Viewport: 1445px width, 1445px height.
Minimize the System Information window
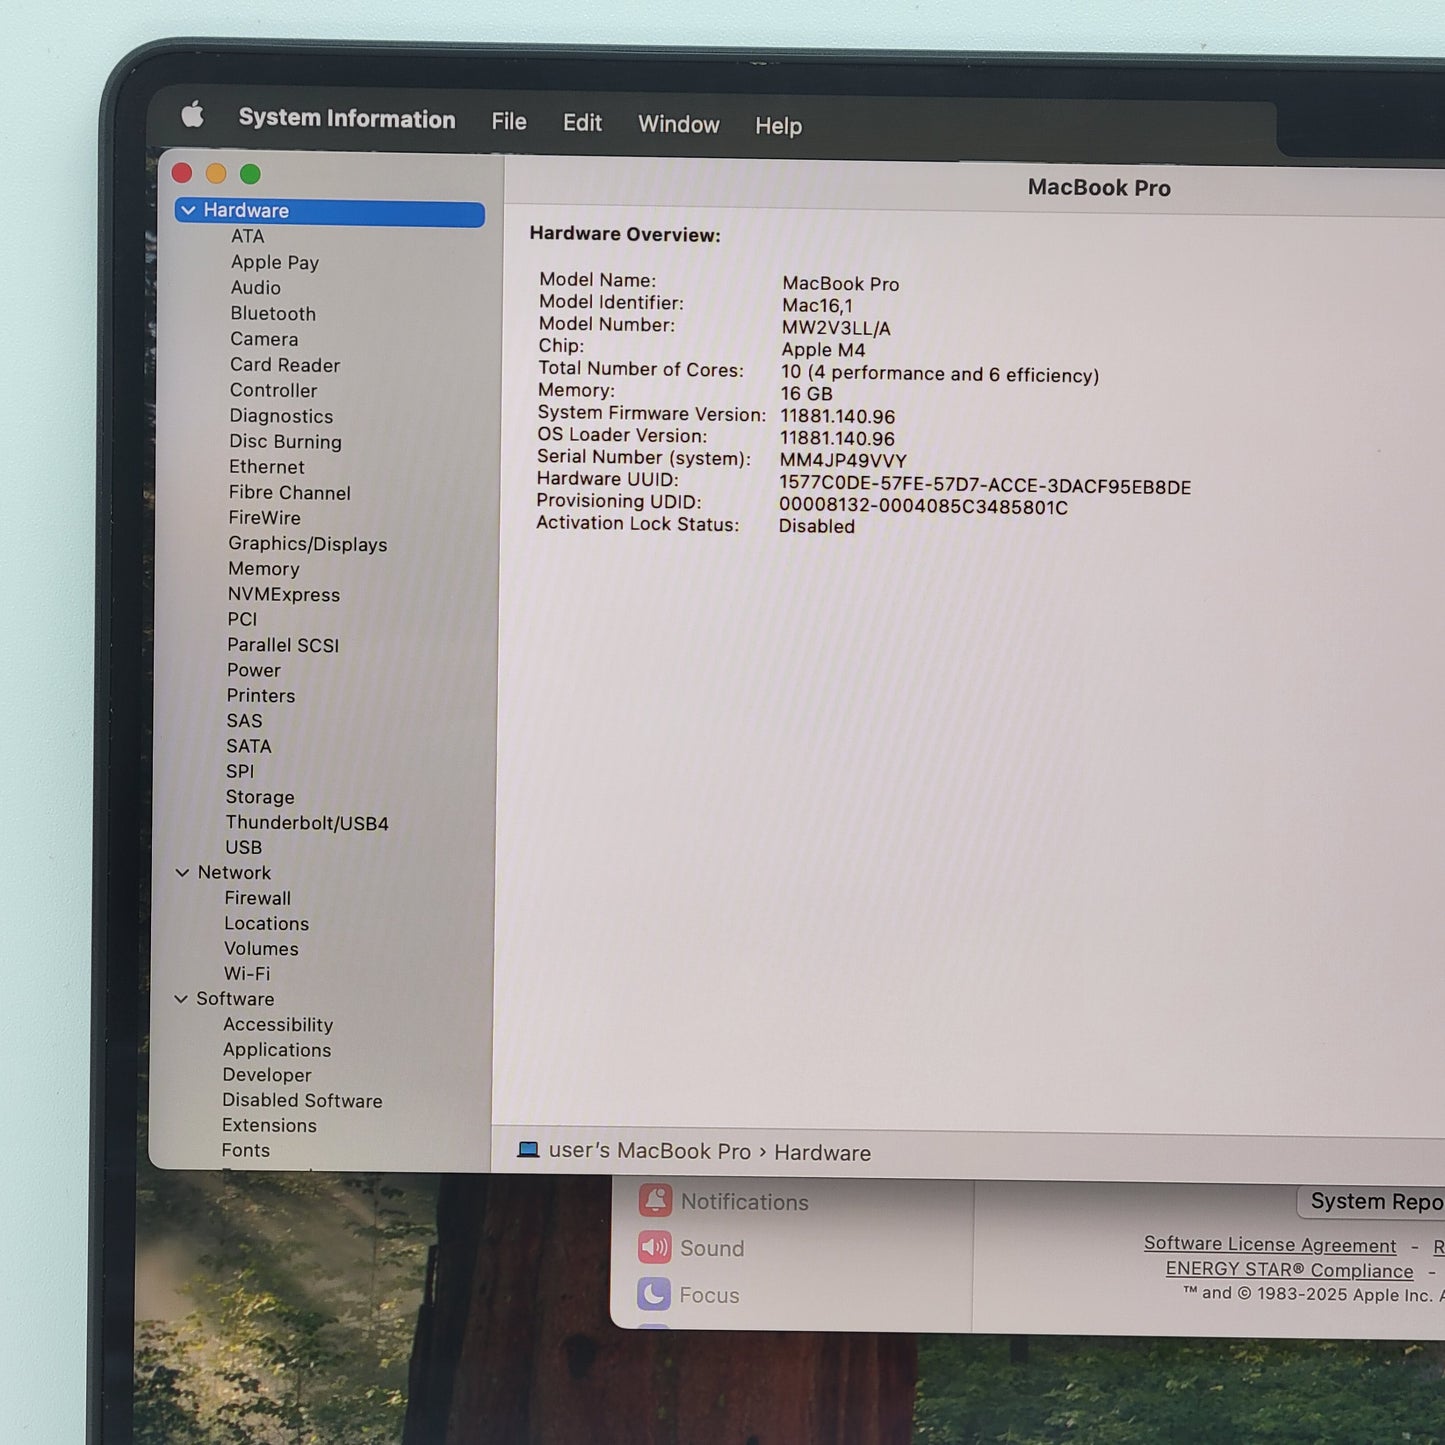[x=216, y=173]
